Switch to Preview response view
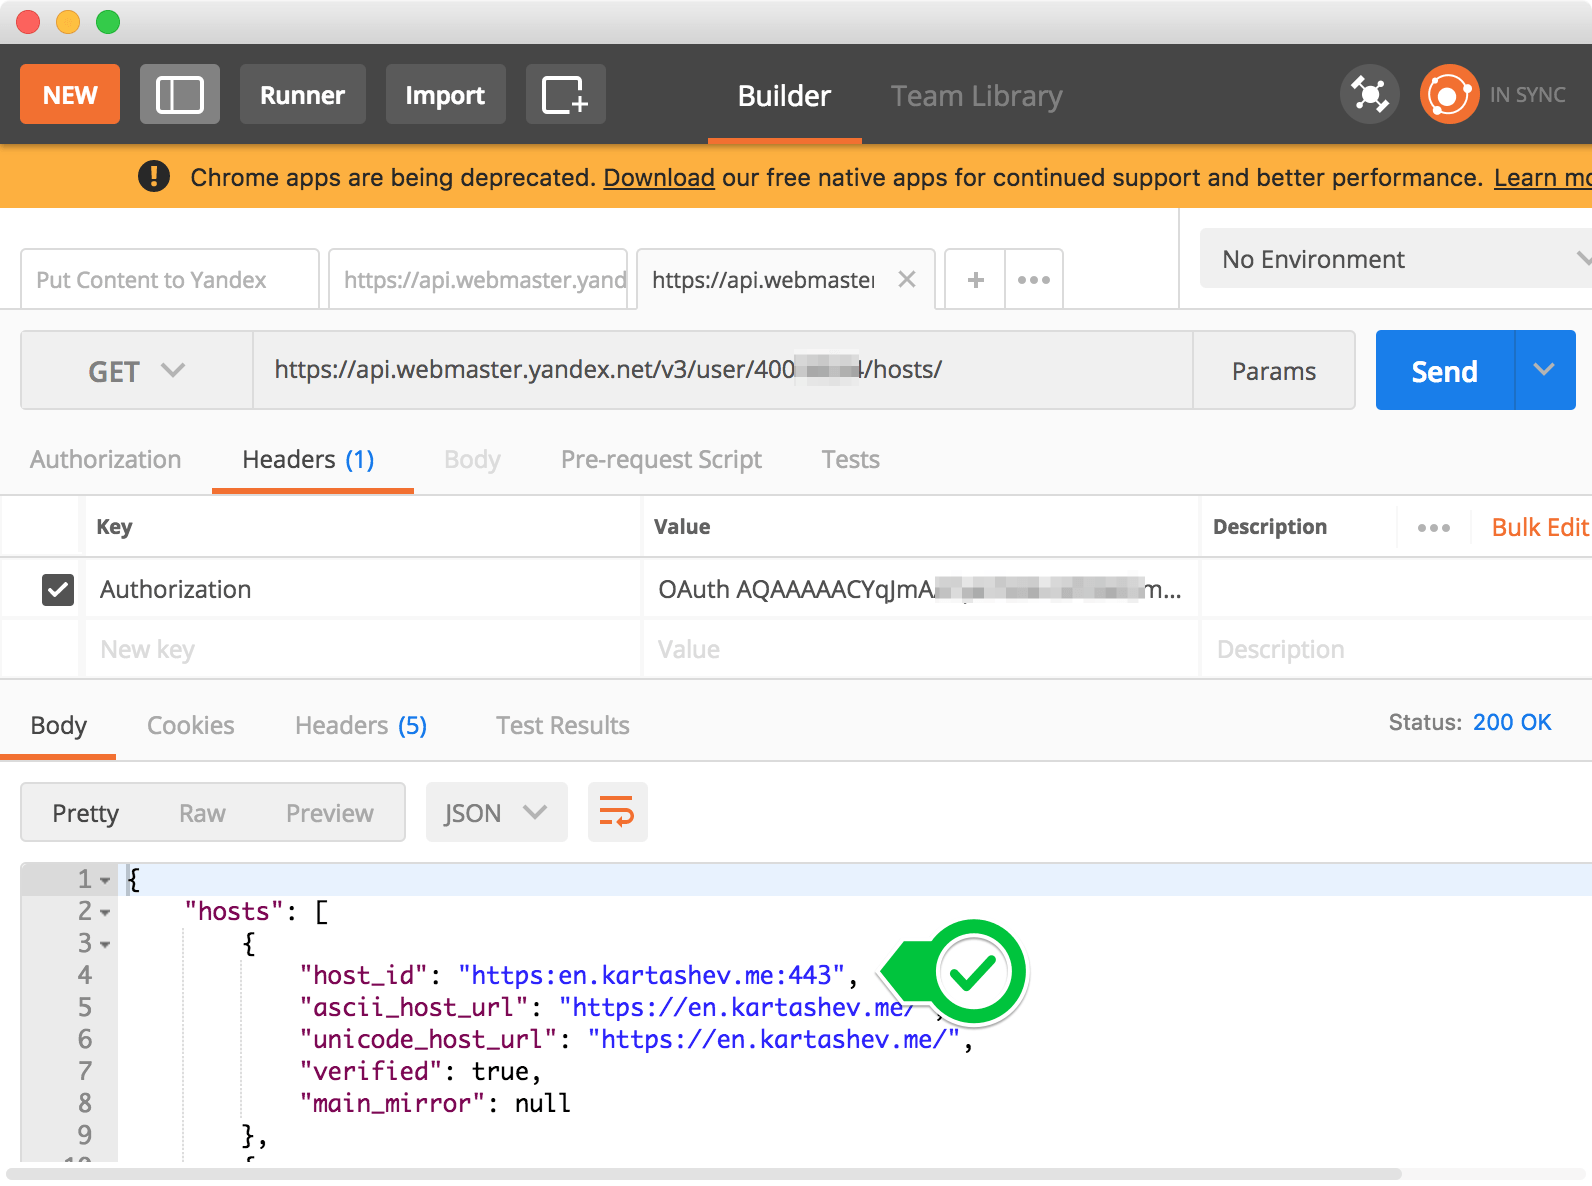Viewport: 1592px width, 1186px height. point(330,813)
